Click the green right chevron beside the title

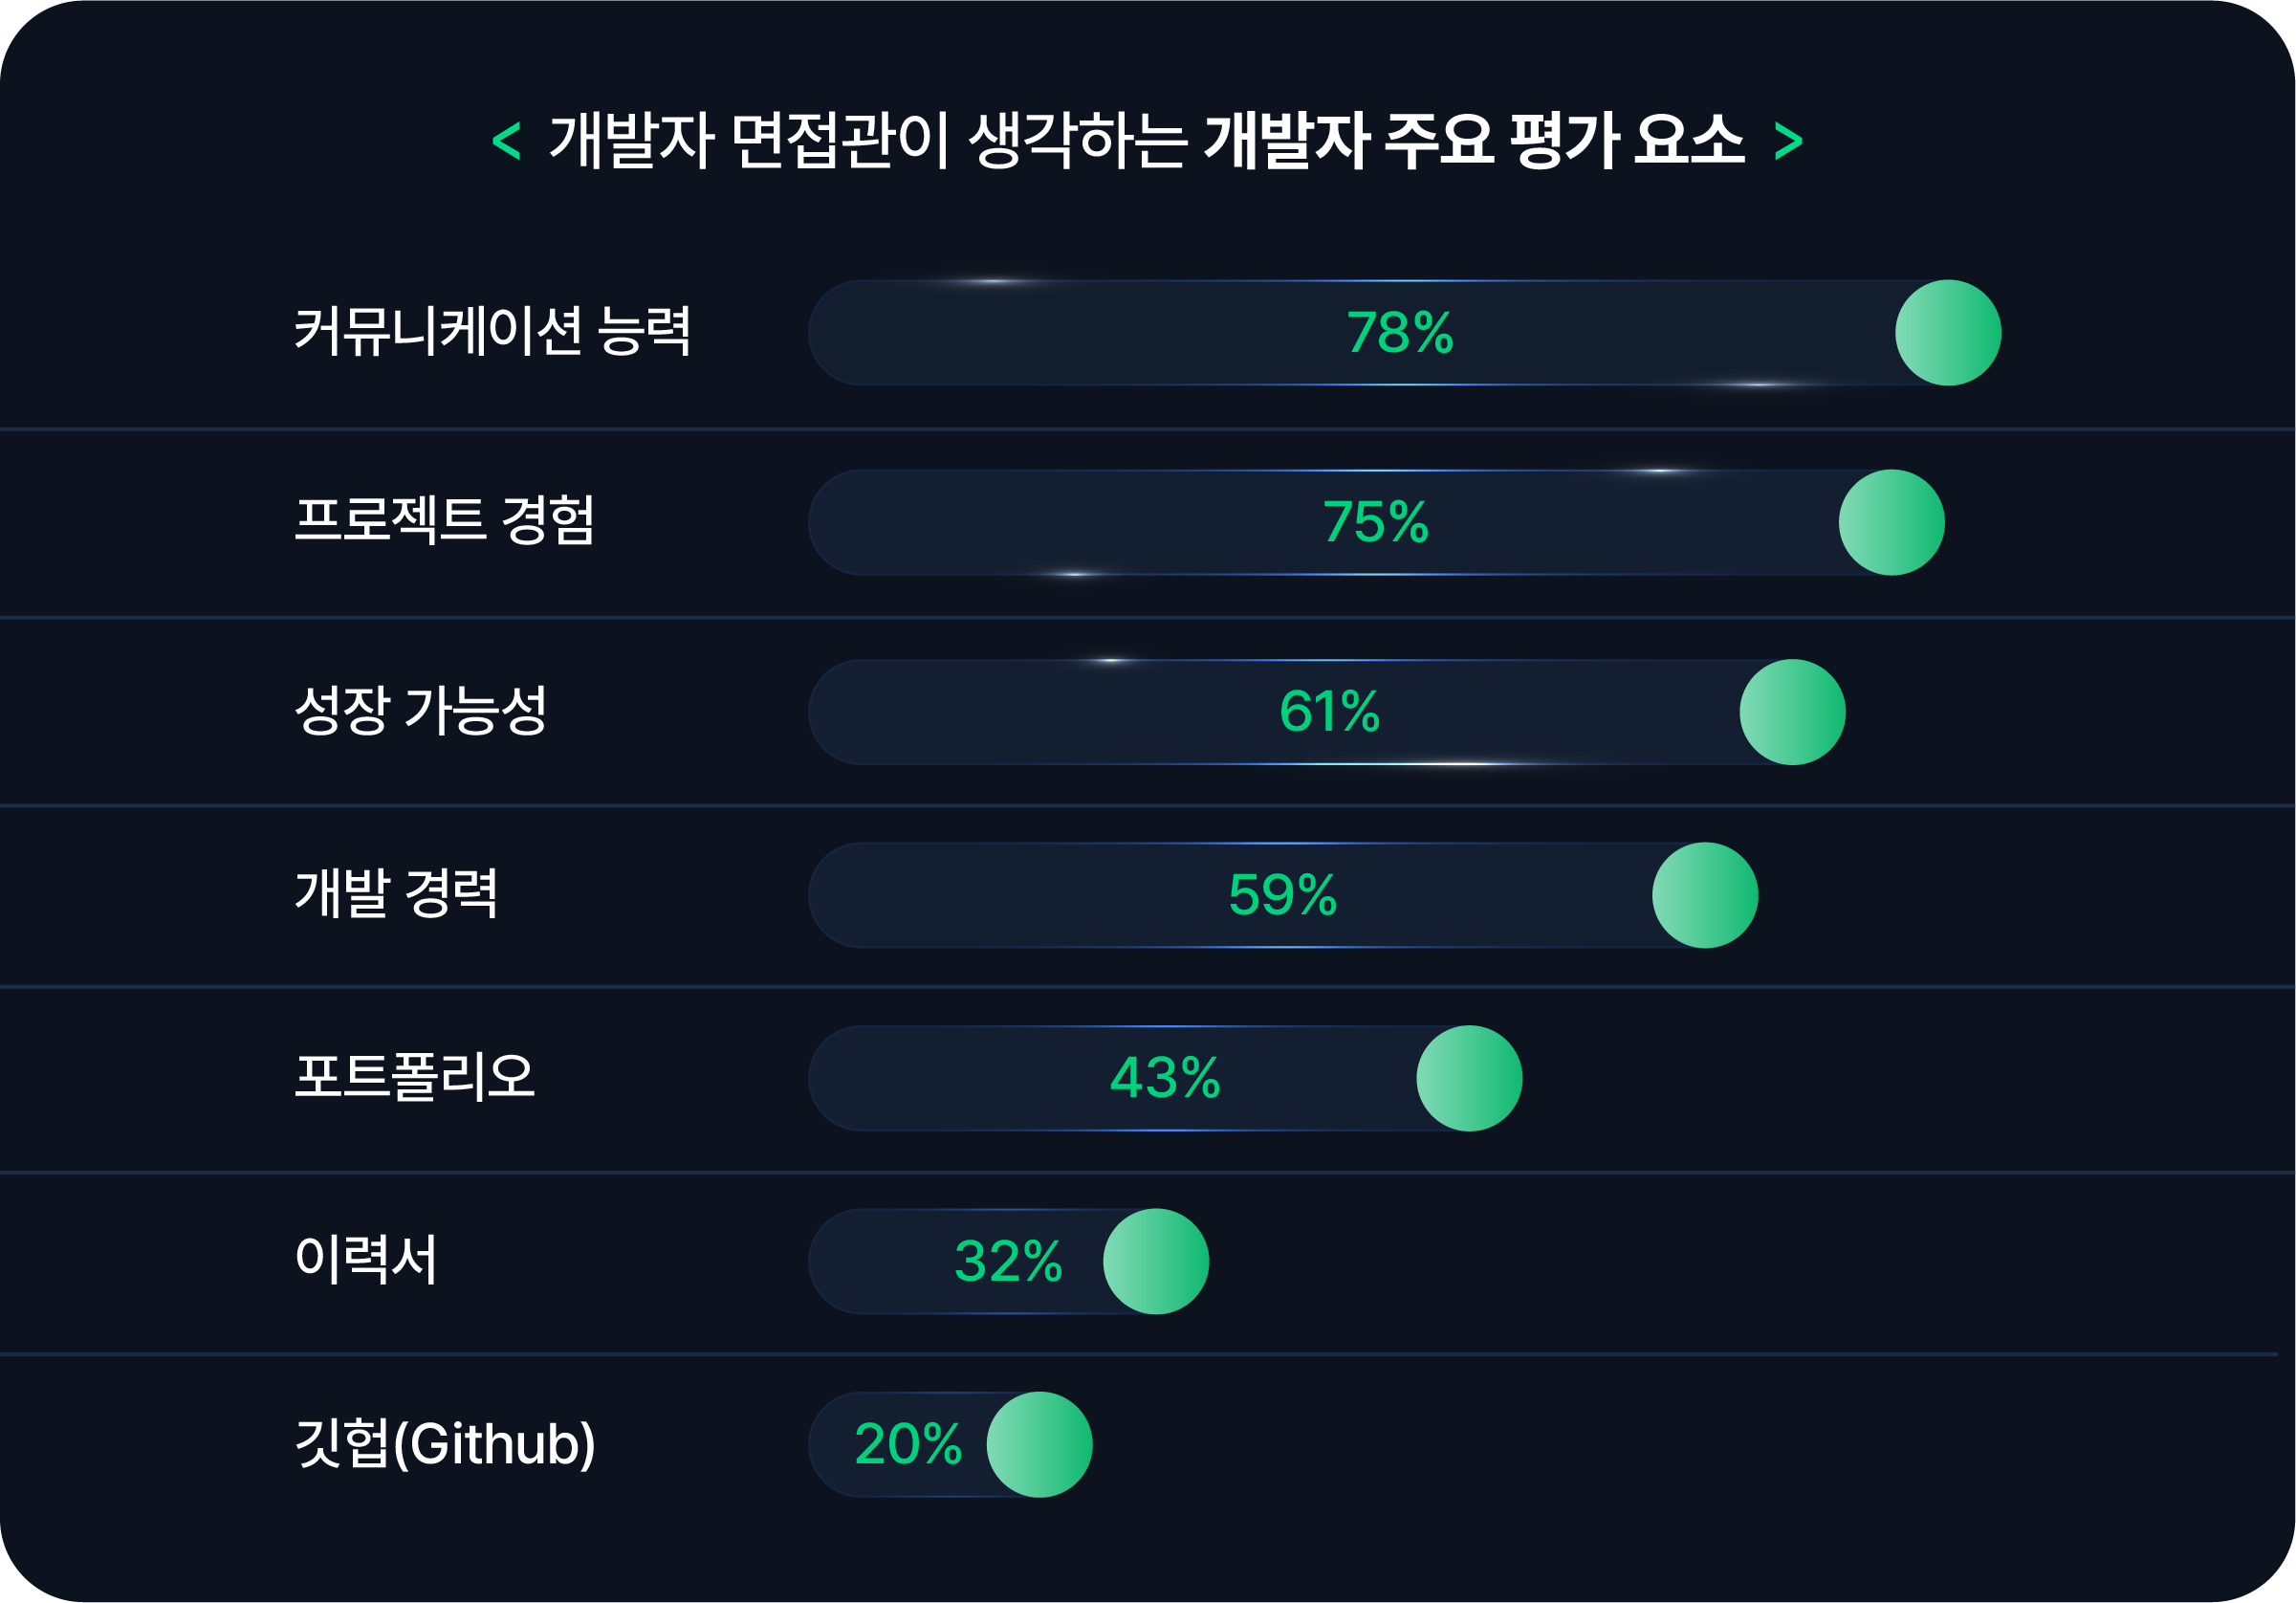click(x=1788, y=140)
